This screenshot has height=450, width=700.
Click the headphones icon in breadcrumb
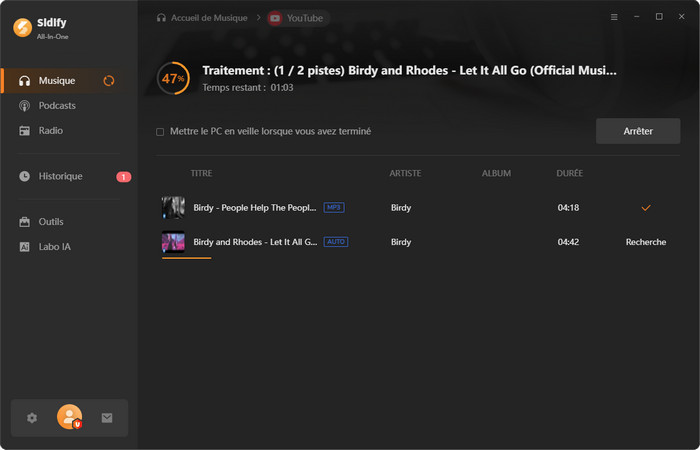coord(161,18)
